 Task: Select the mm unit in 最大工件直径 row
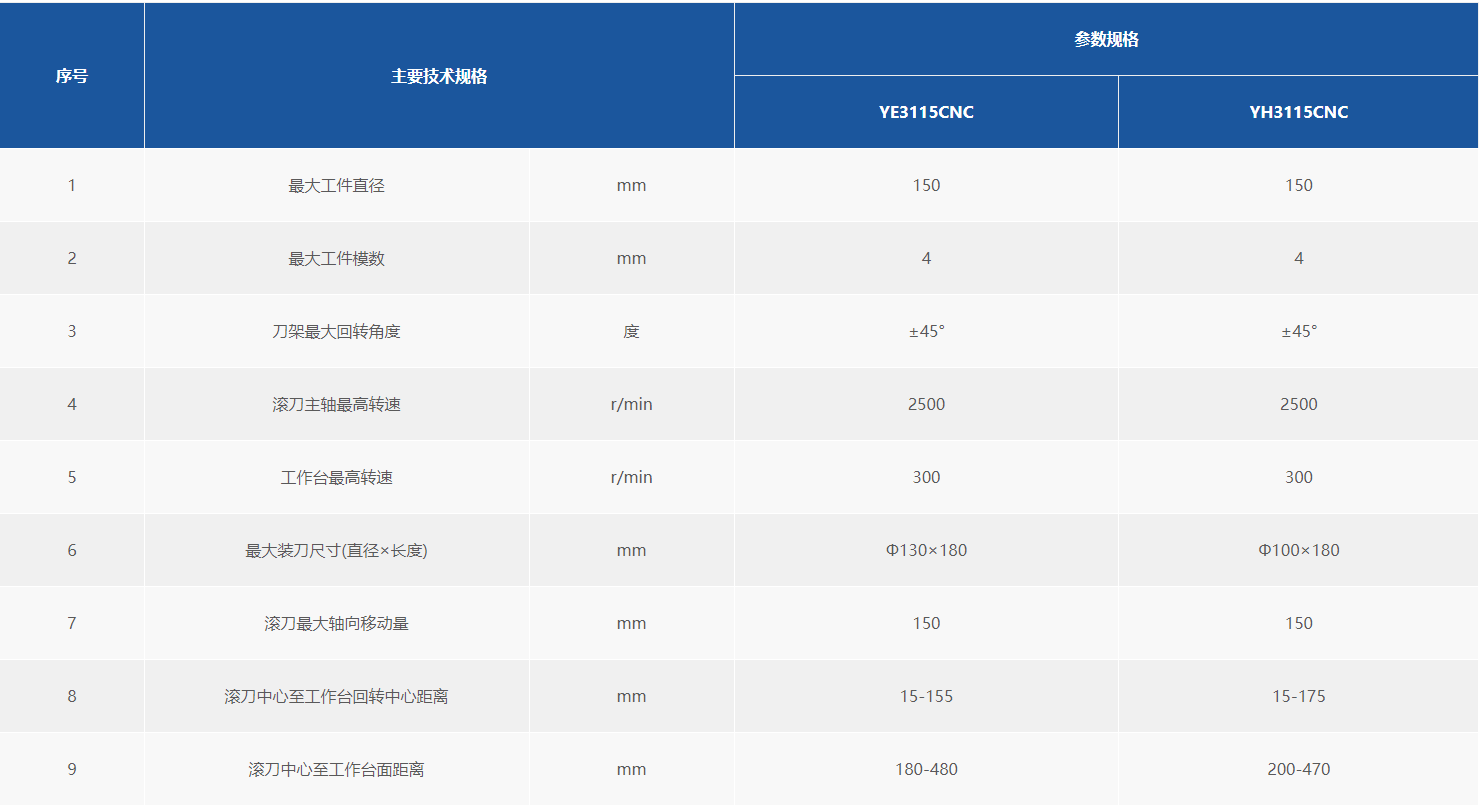tap(631, 185)
